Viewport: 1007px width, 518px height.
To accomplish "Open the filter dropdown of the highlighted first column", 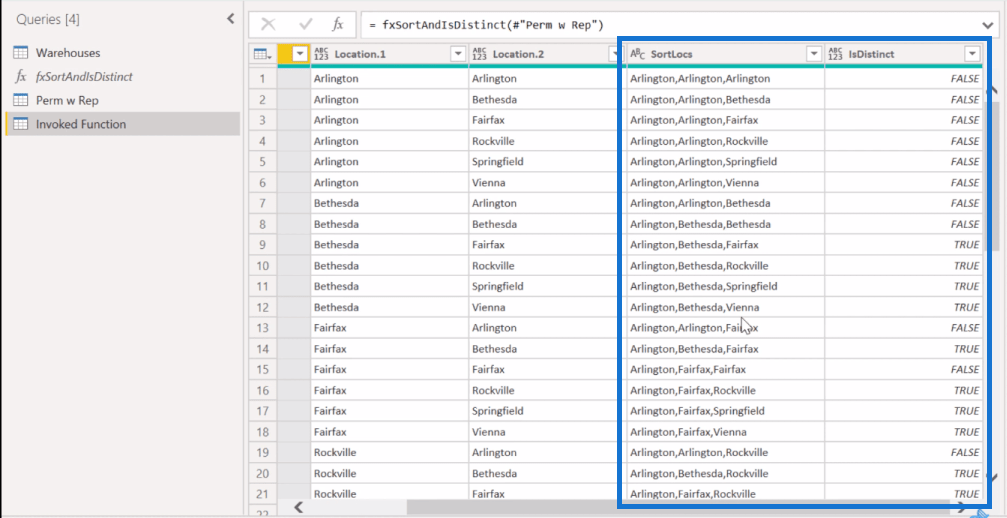I will tap(300, 55).
